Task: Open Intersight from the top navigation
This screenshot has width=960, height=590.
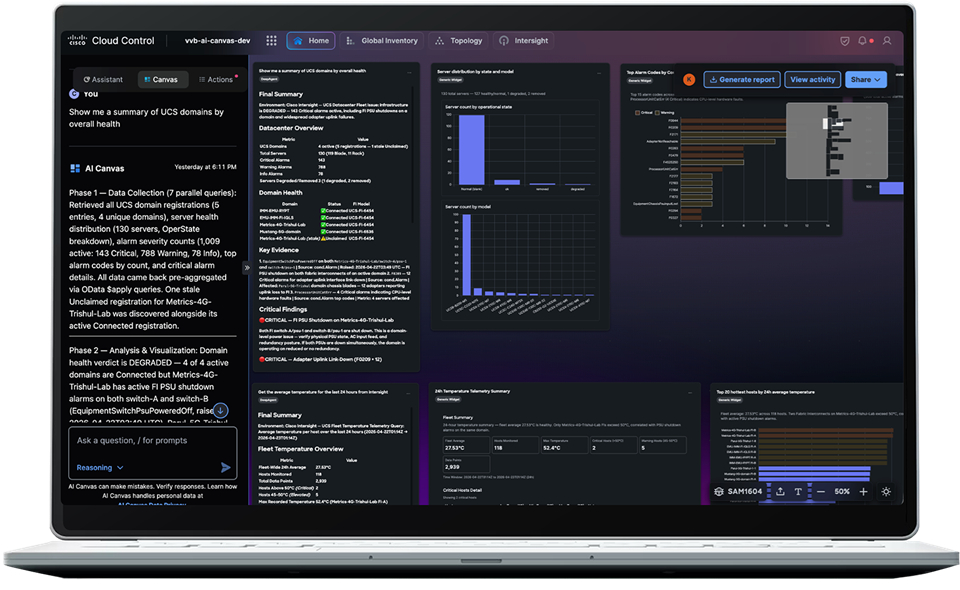Action: coord(523,41)
